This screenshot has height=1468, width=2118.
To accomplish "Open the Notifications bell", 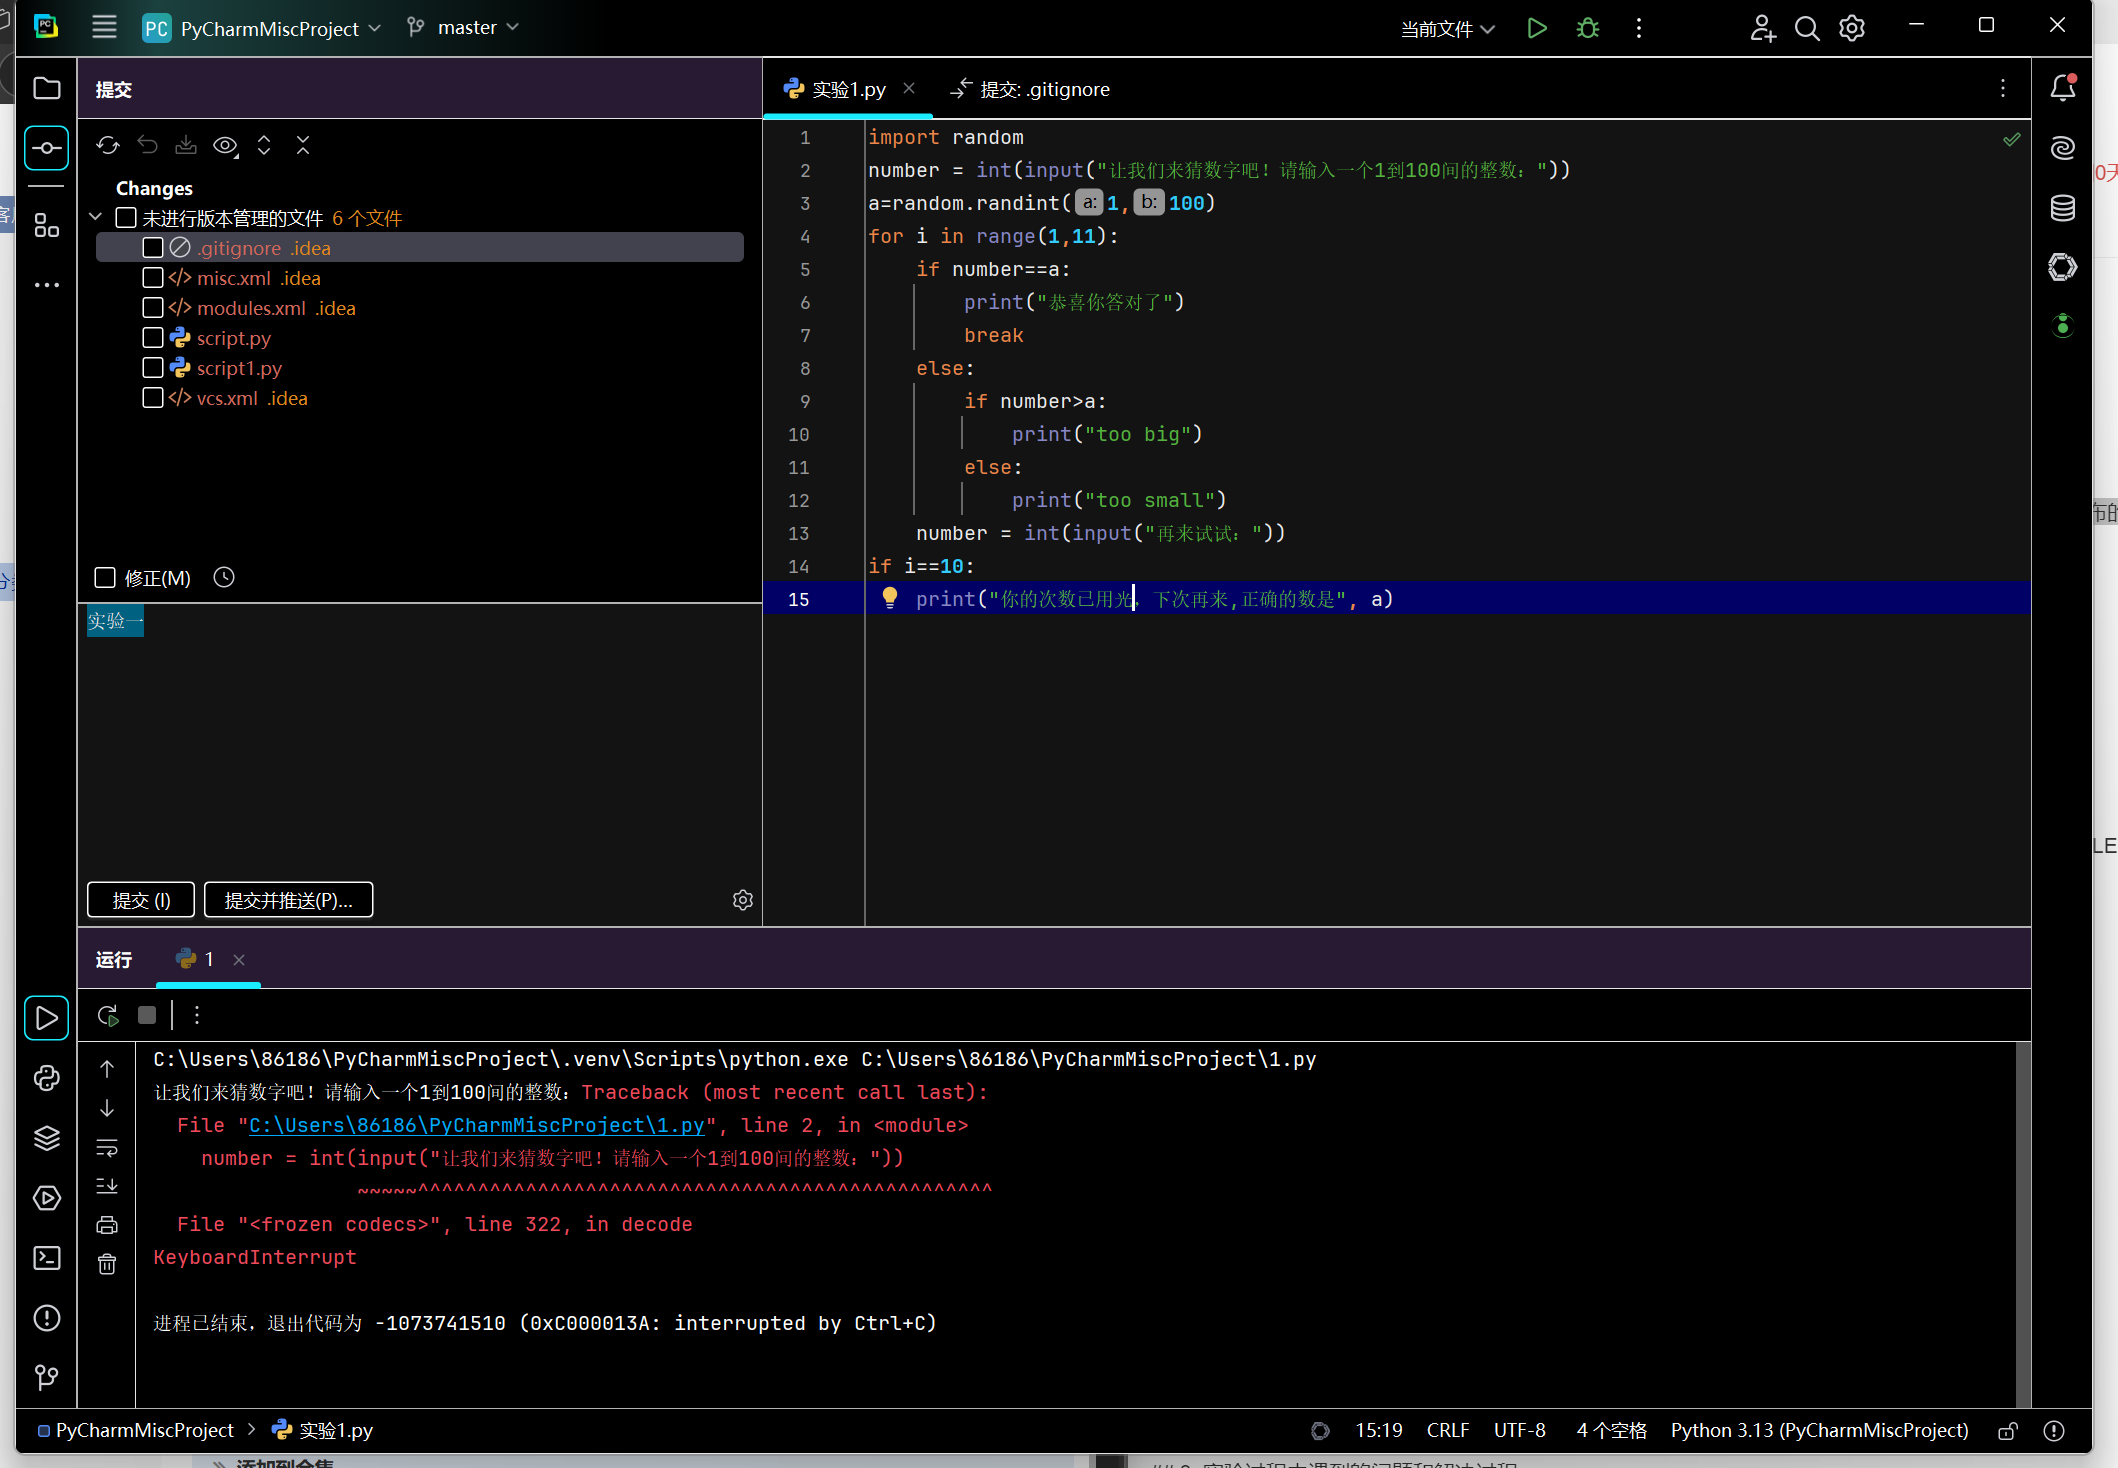I will pyautogui.click(x=2062, y=89).
